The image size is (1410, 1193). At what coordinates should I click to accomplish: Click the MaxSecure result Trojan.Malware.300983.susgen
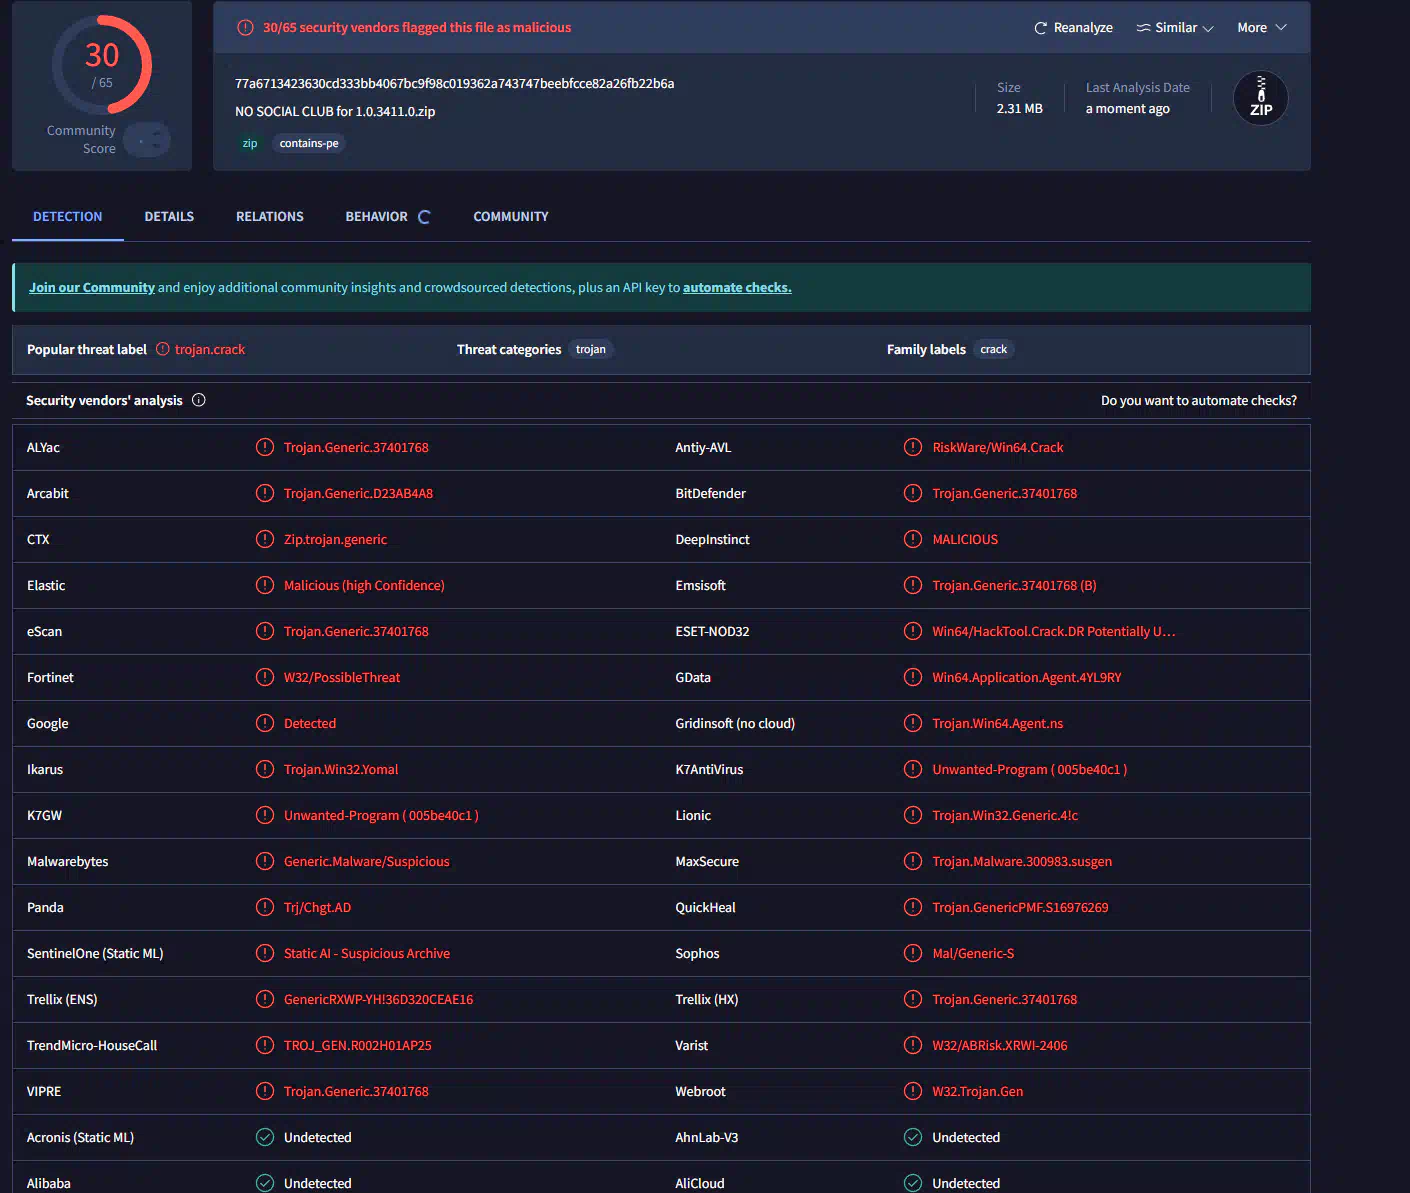1022,862
